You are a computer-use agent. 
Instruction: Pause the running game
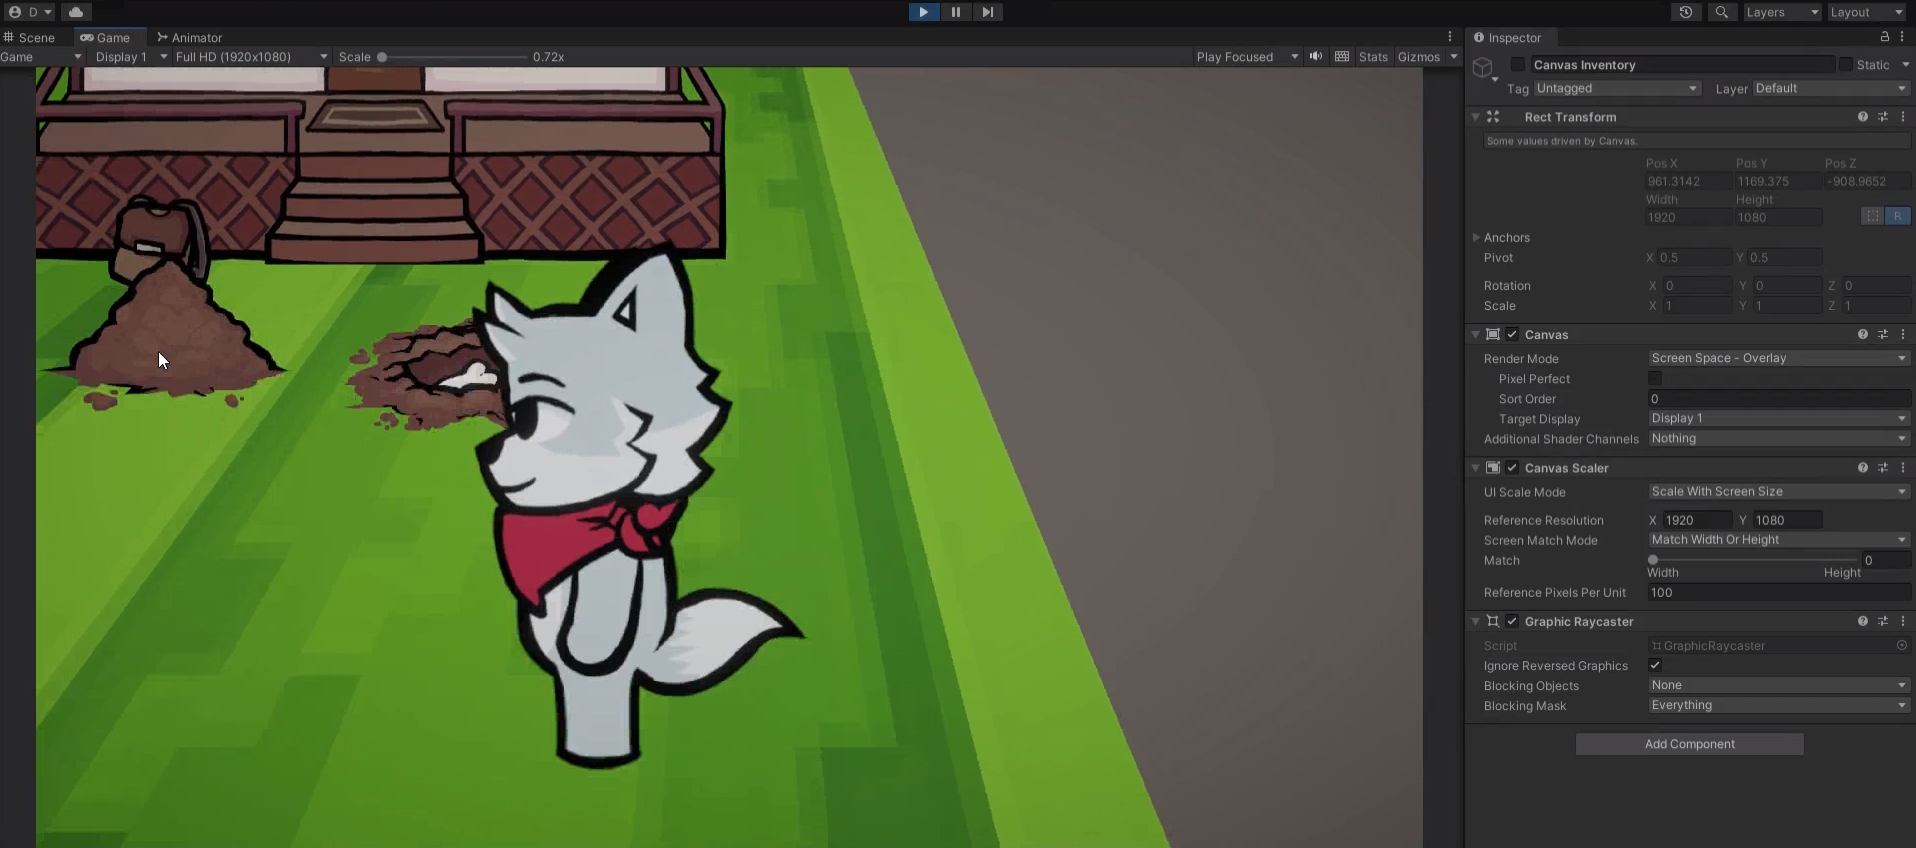pyautogui.click(x=955, y=12)
